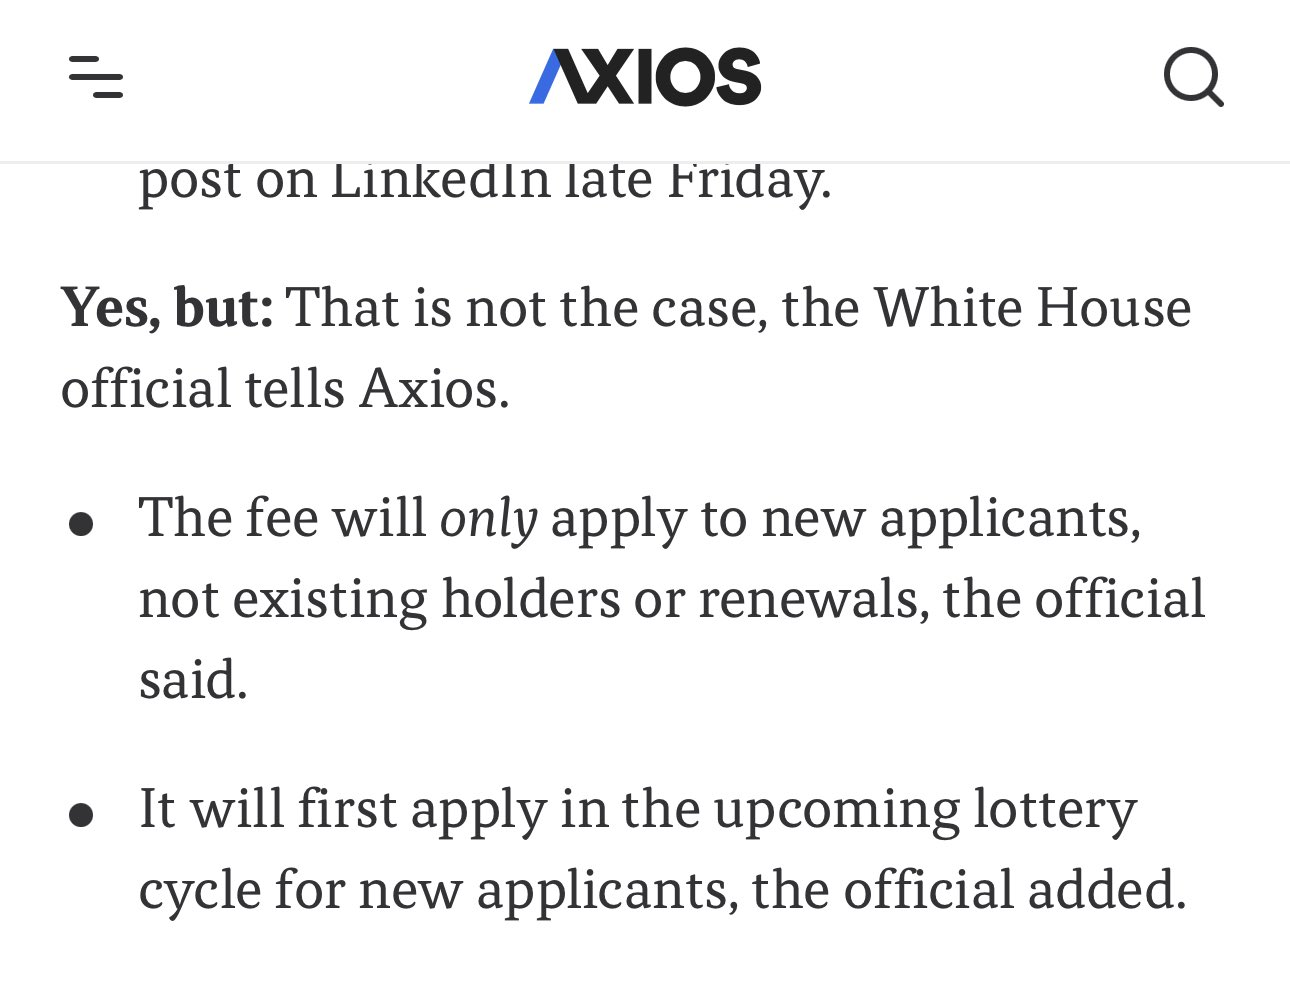The image size is (1290, 991).
Task: Click the words 'White House' in paragraph
Action: pos(1033,307)
